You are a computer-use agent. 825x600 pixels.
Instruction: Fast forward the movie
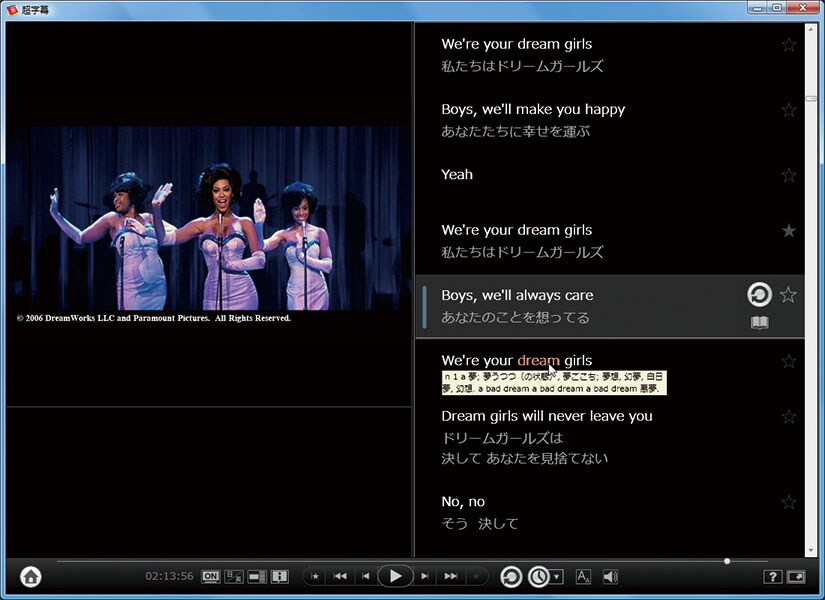451,576
